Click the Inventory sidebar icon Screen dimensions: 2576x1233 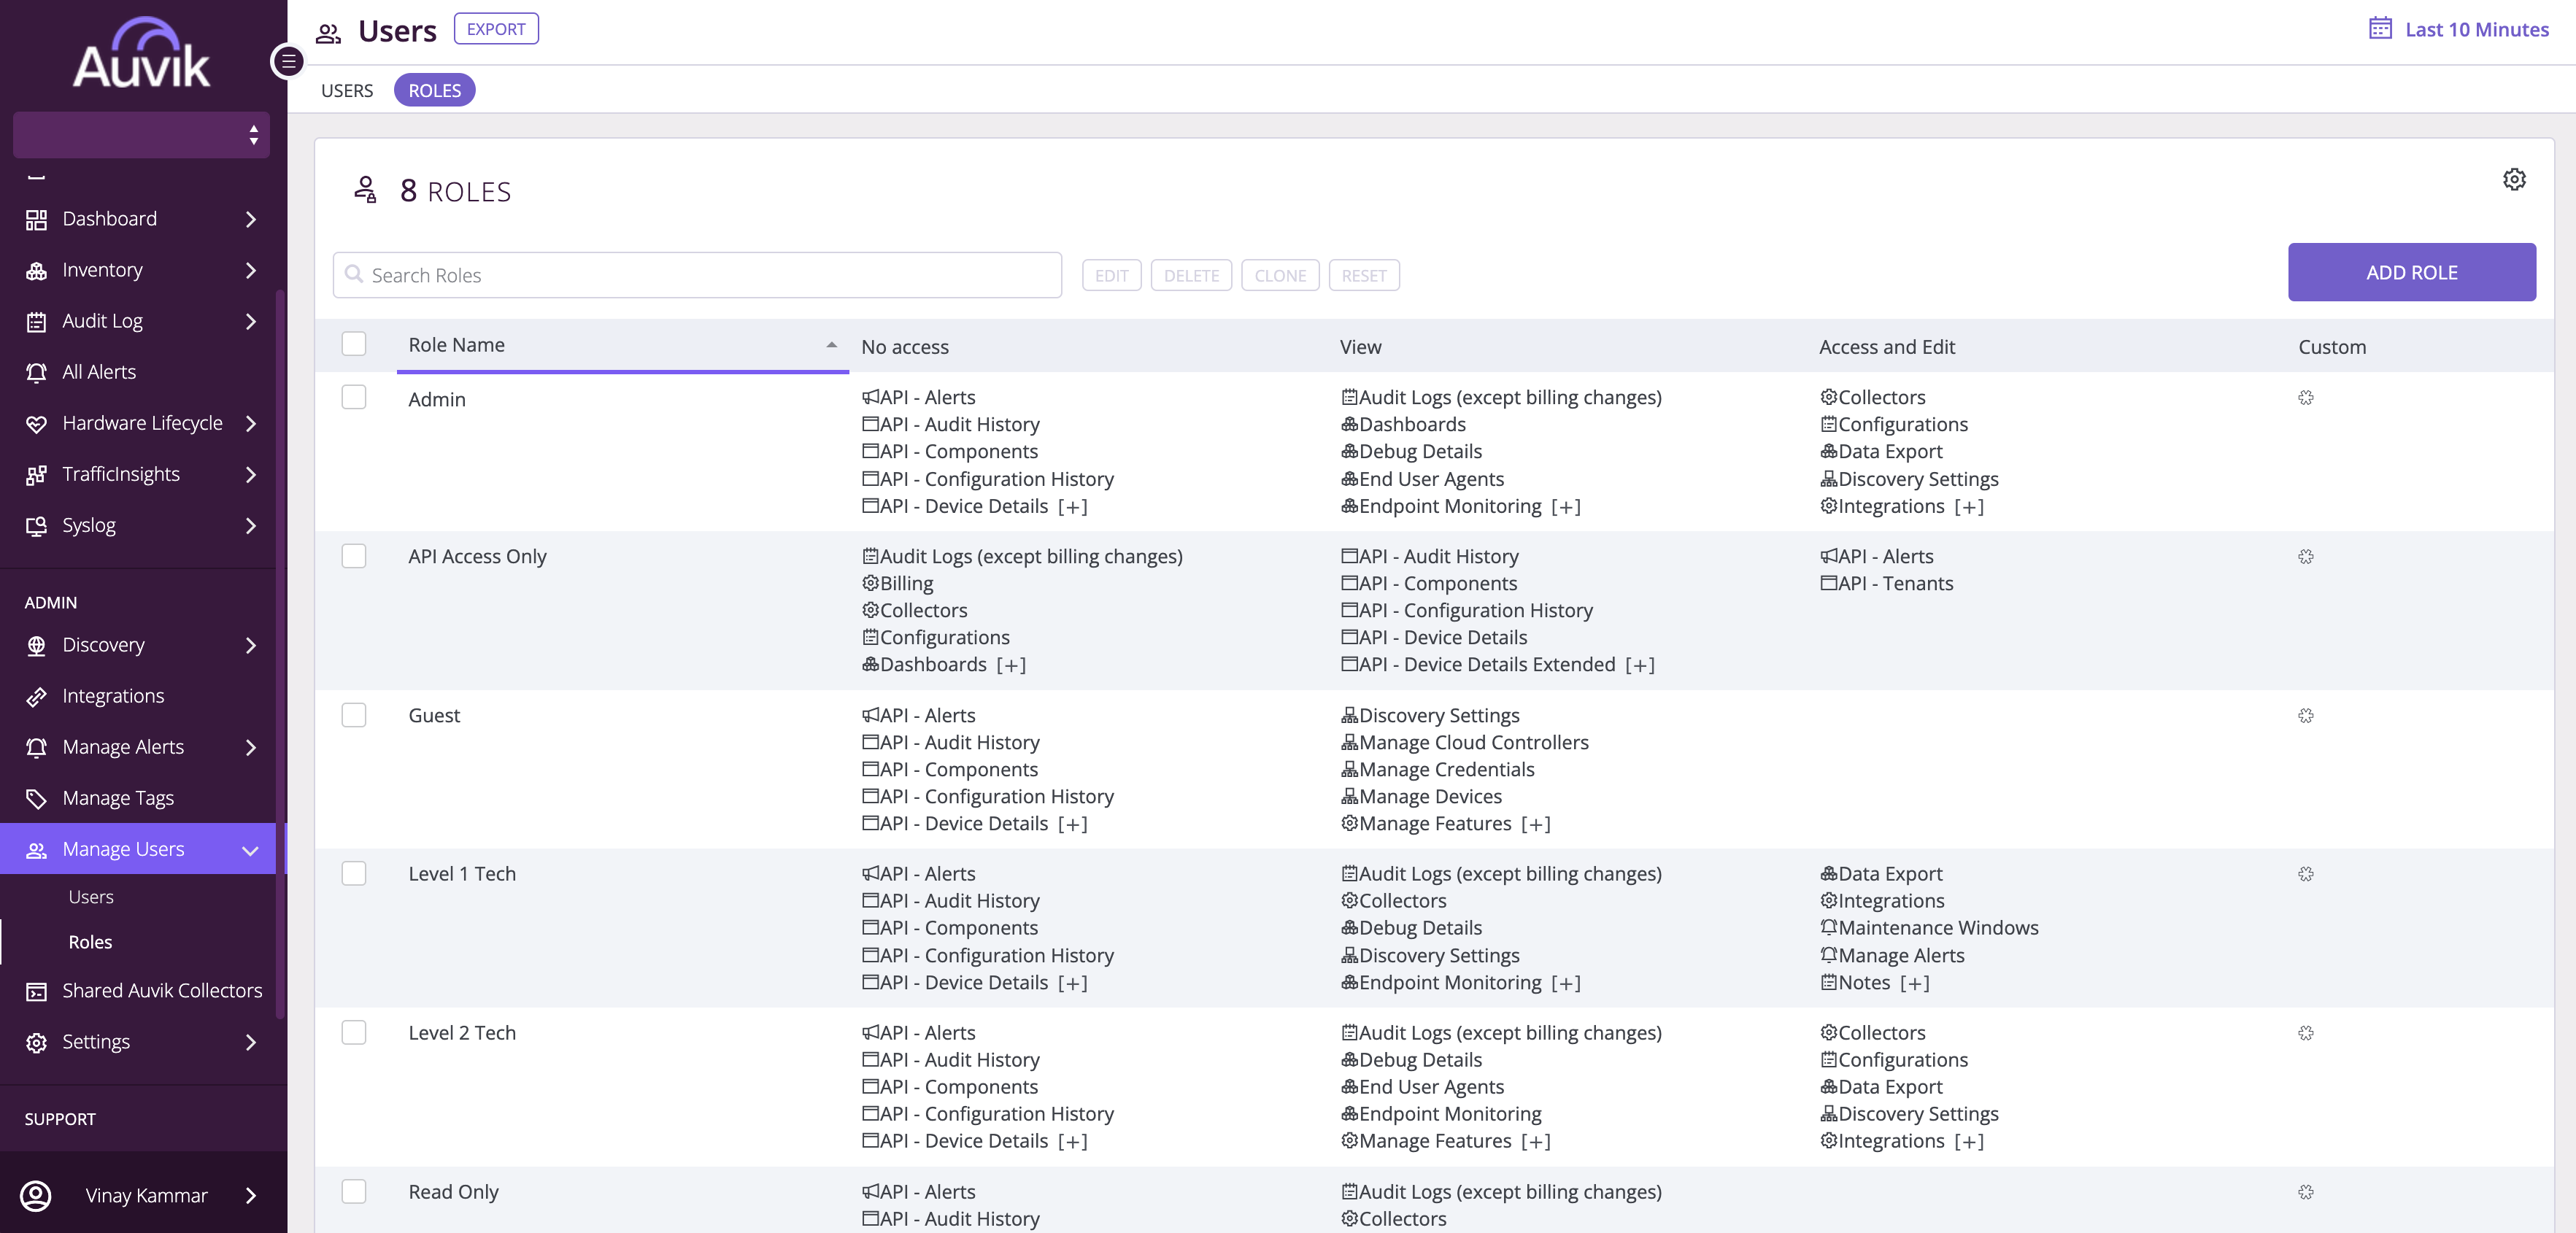(x=36, y=270)
